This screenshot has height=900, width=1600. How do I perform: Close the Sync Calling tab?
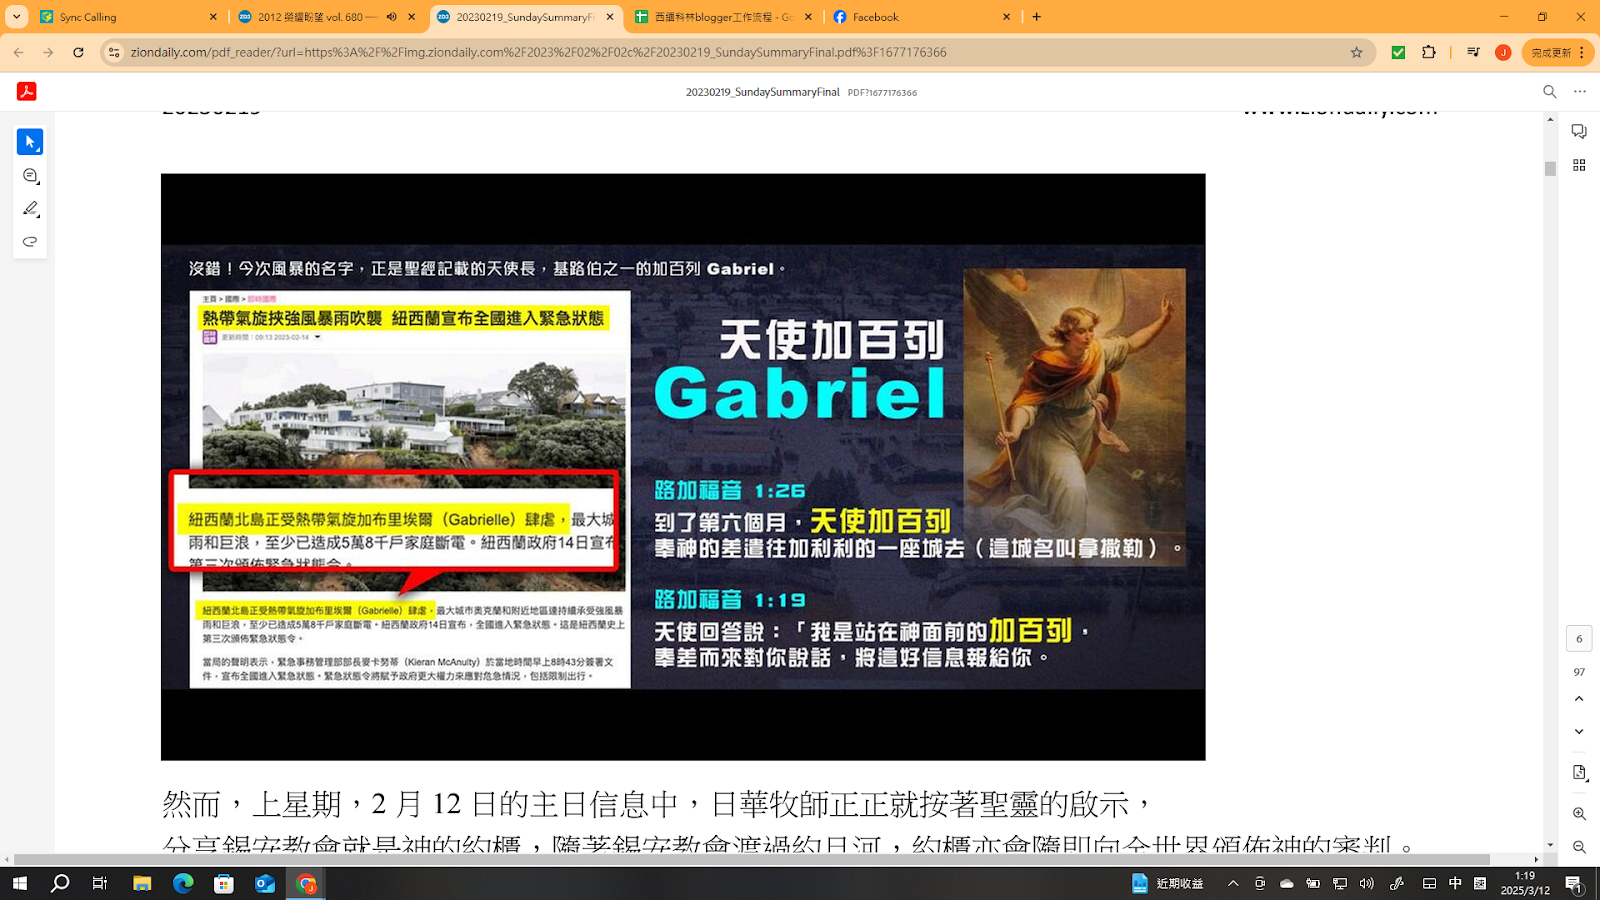[x=213, y=17]
